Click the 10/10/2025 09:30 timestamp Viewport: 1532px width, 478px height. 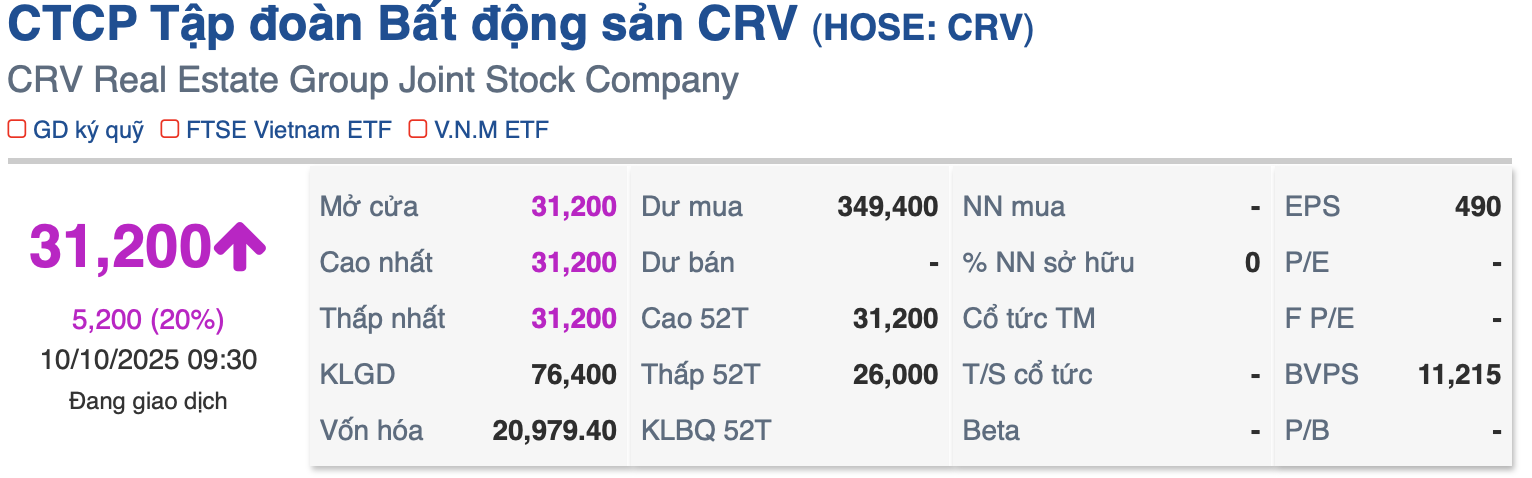(x=148, y=360)
